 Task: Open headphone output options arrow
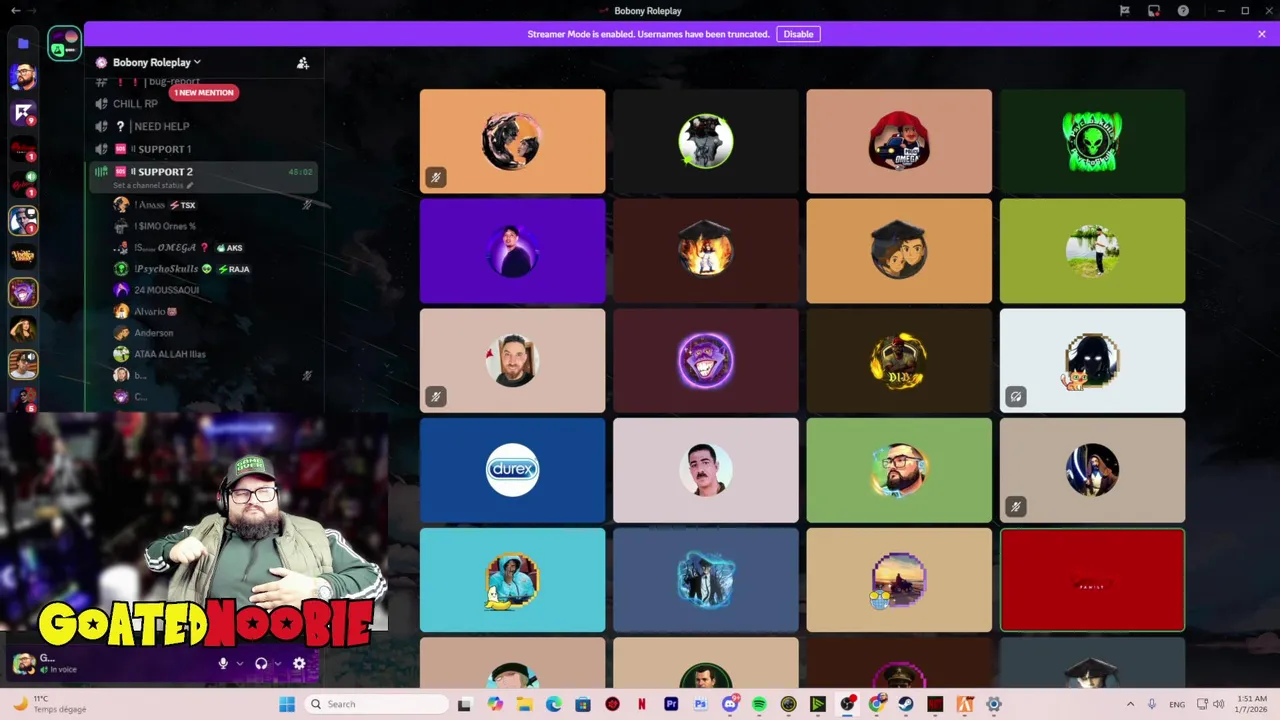(x=277, y=663)
